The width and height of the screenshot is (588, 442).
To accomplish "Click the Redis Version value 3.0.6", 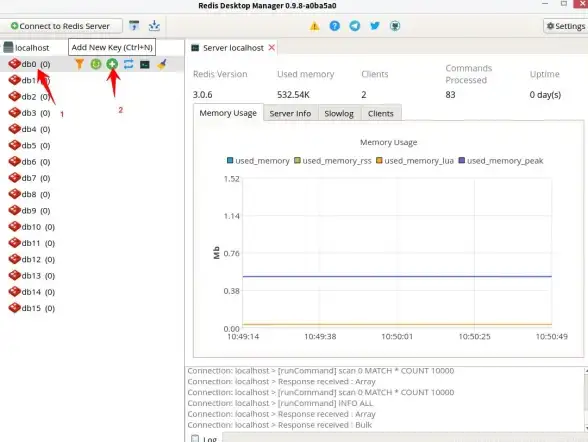I will (x=202, y=94).
